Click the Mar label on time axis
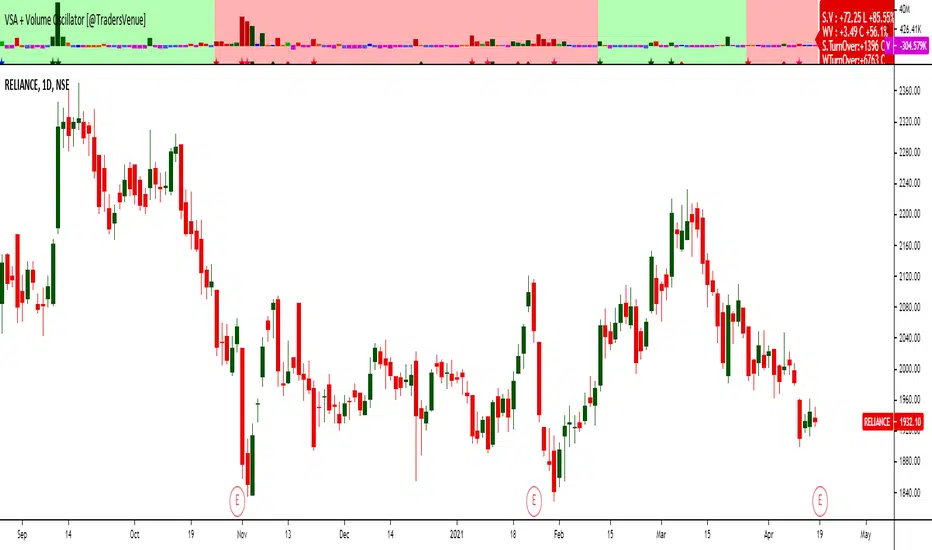Screen dimensions: 932x550 661,535
